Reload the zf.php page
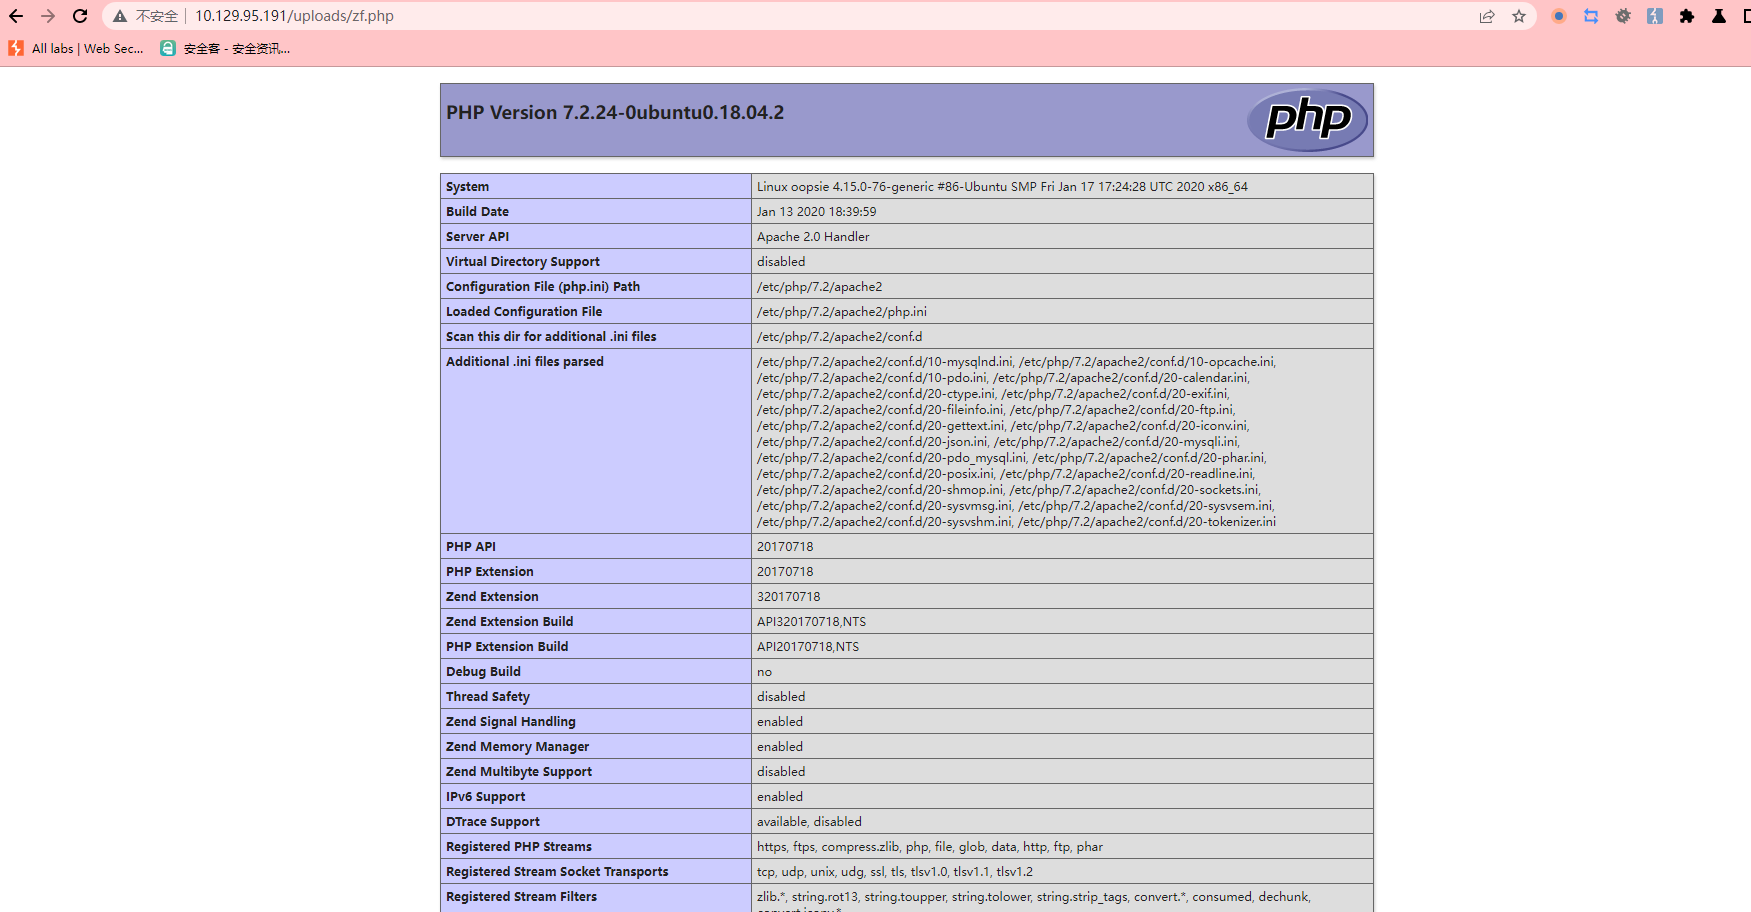The height and width of the screenshot is (912, 1751). click(x=80, y=16)
